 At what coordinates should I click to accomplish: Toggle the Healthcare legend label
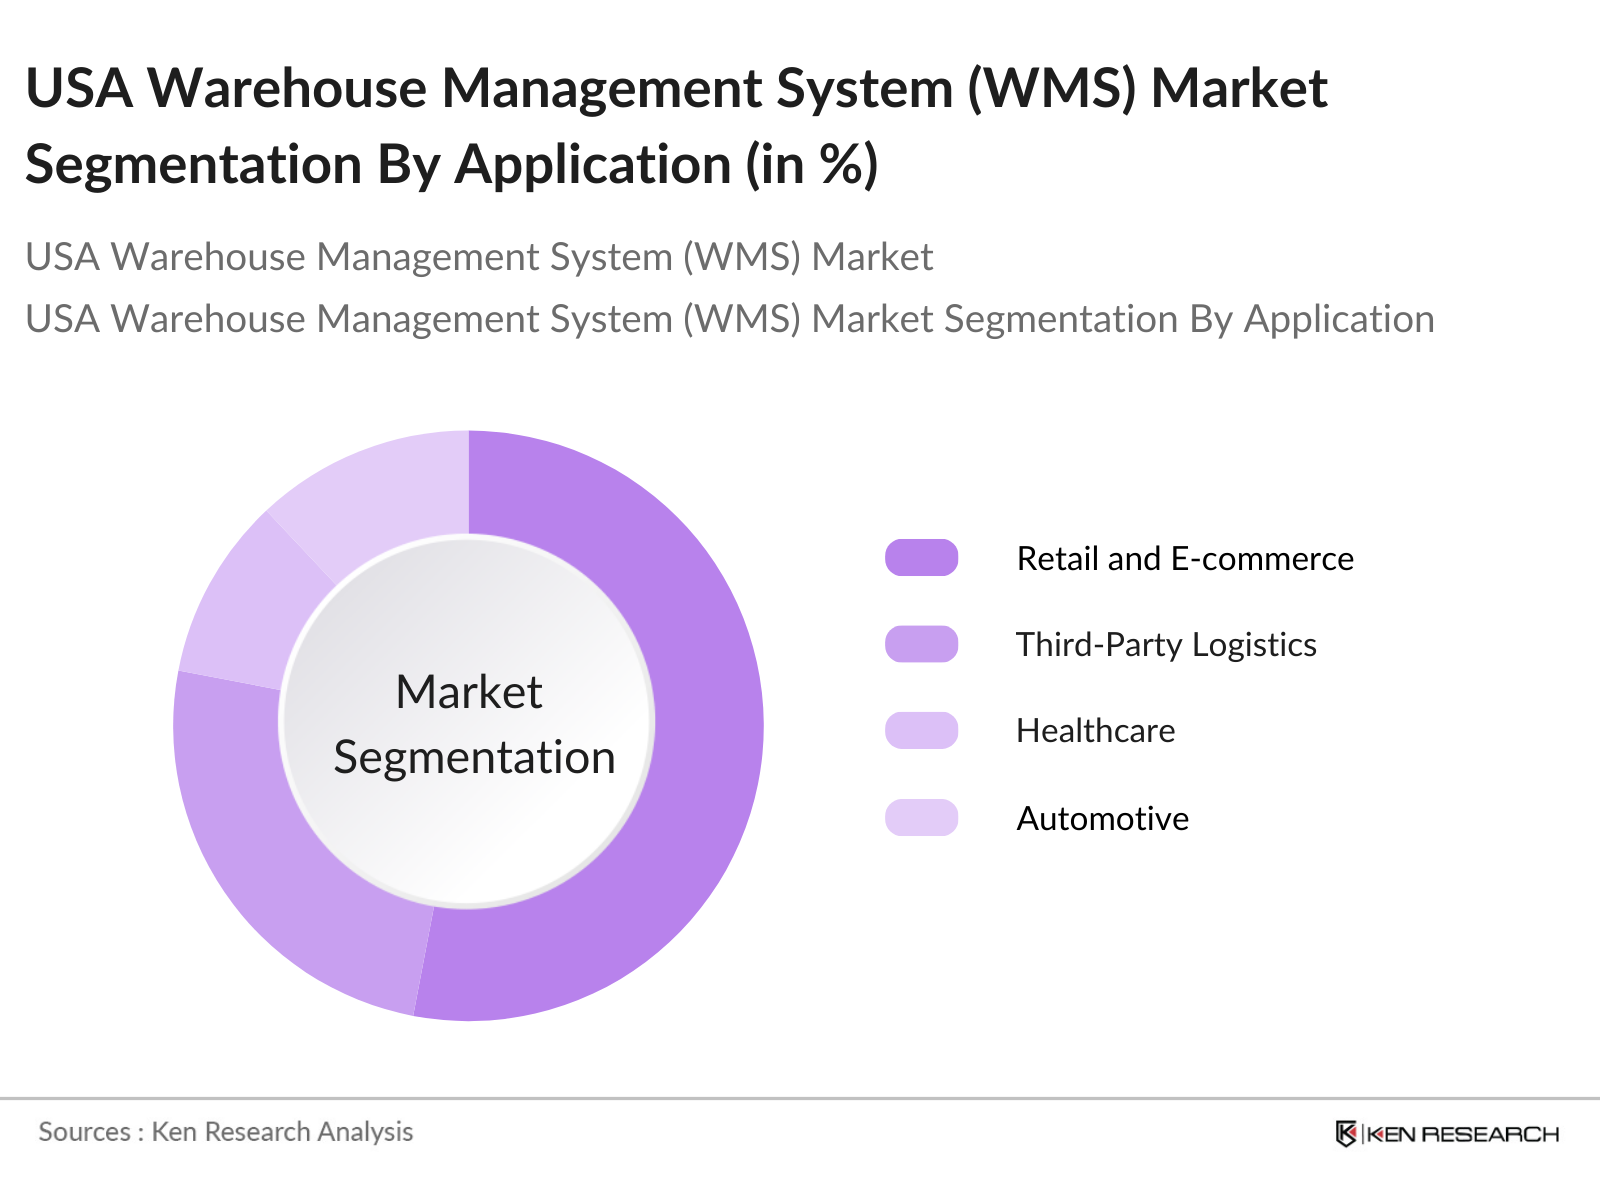coord(1095,731)
